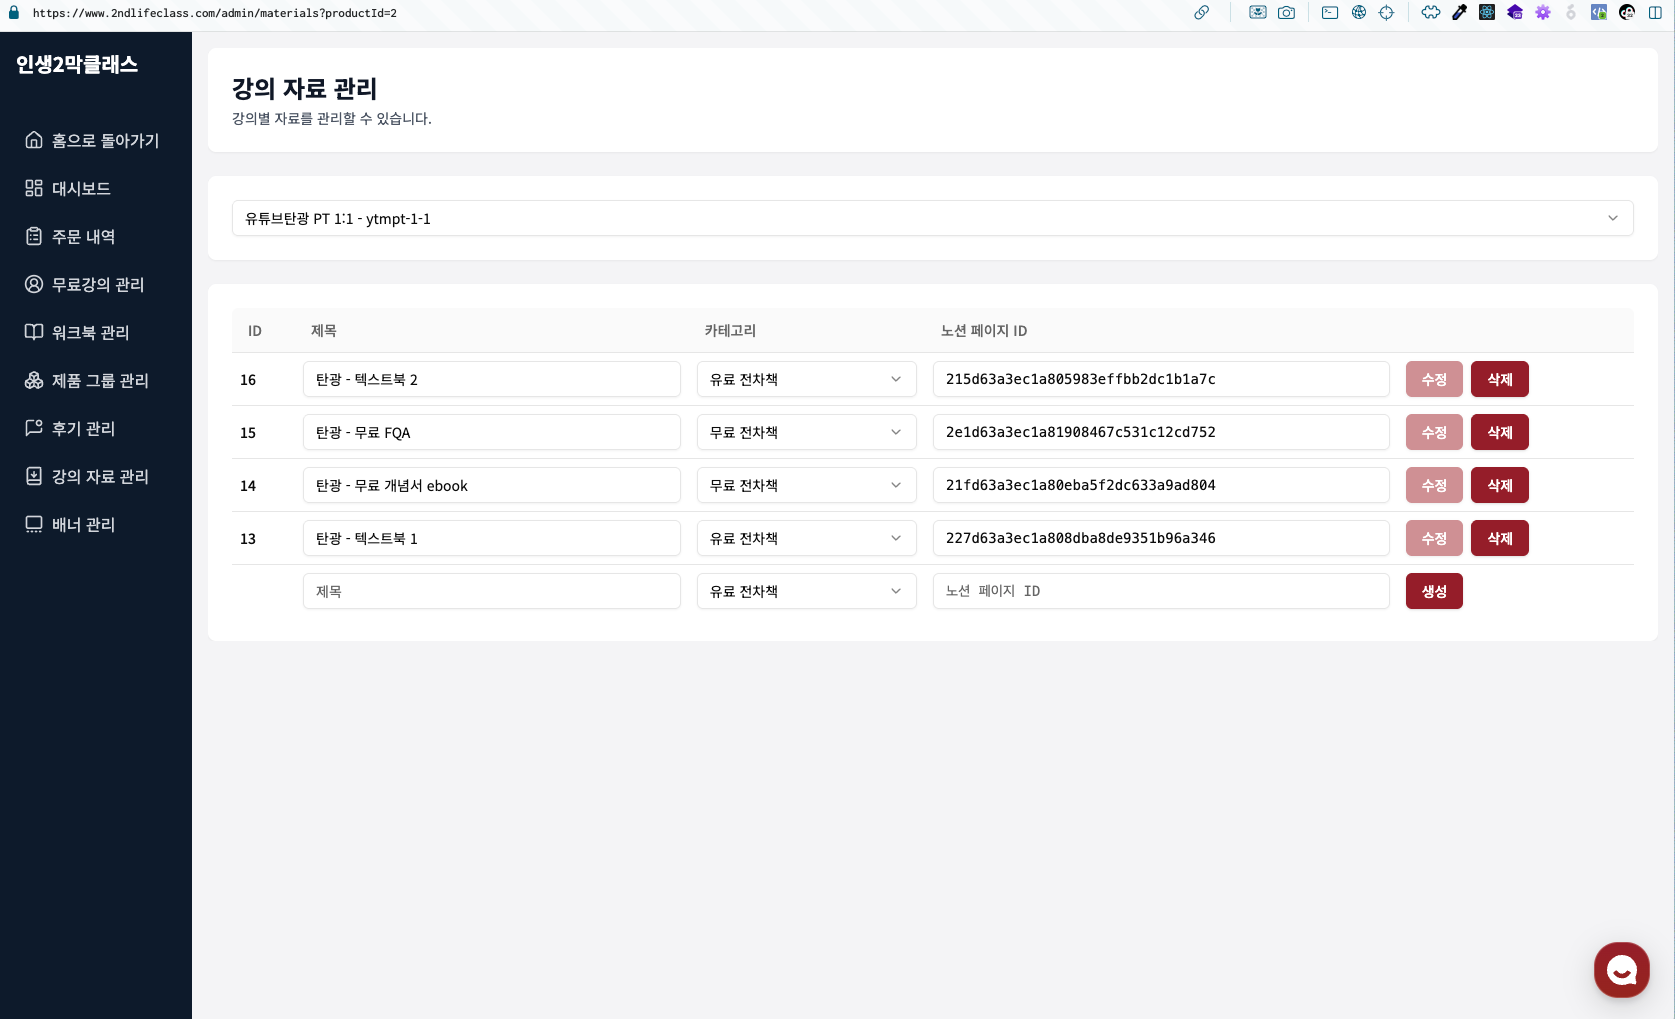This screenshot has width=1675, height=1019.
Task: Click the empty 노션 페이지 ID input field
Action: [x=1160, y=591]
